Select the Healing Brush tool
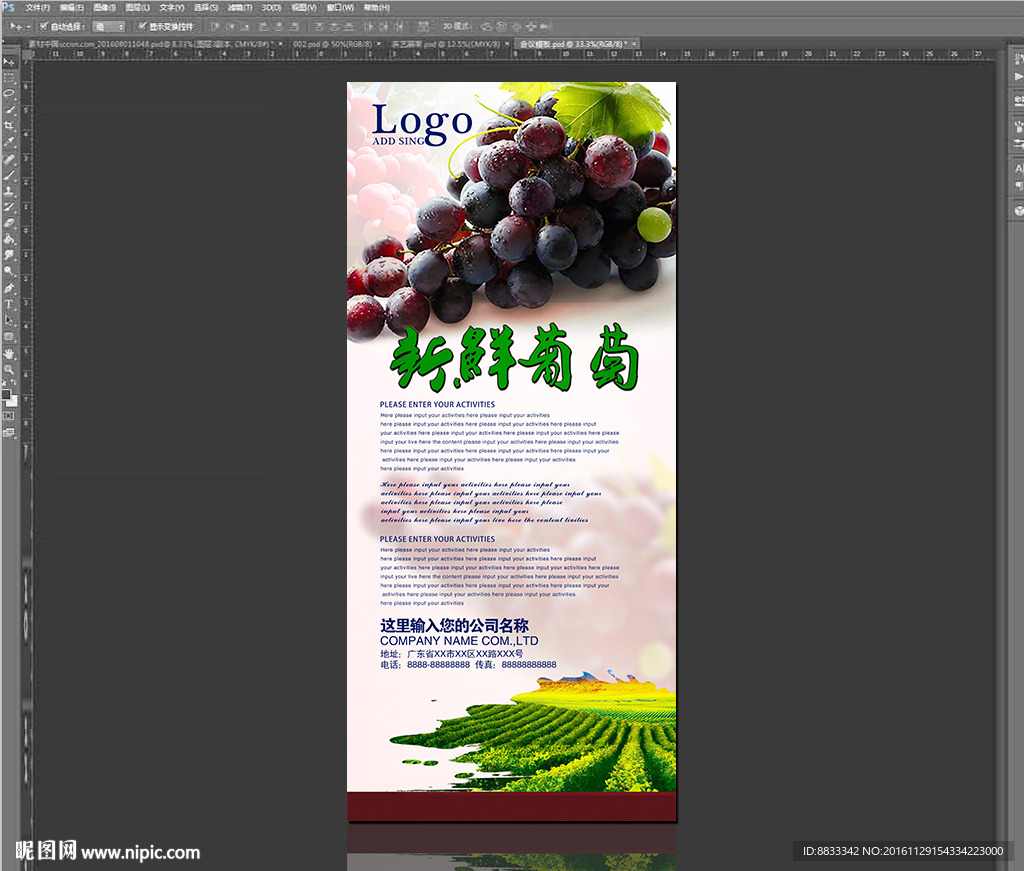1024x871 pixels. point(8,159)
